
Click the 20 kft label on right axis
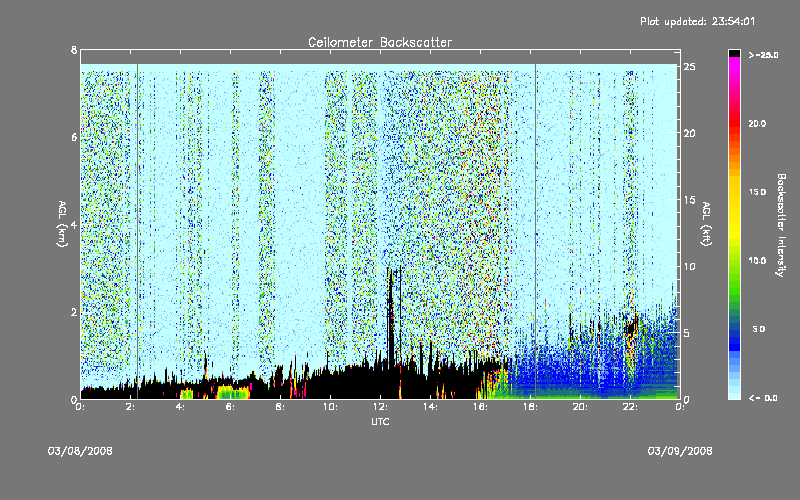690,133
